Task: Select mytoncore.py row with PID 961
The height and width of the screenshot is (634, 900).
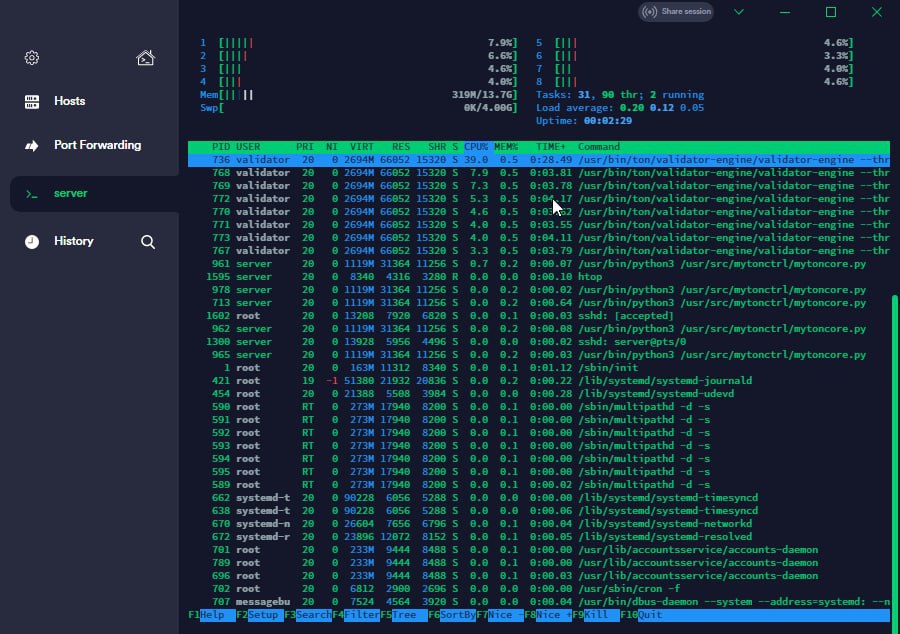Action: pyautogui.click(x=539, y=264)
